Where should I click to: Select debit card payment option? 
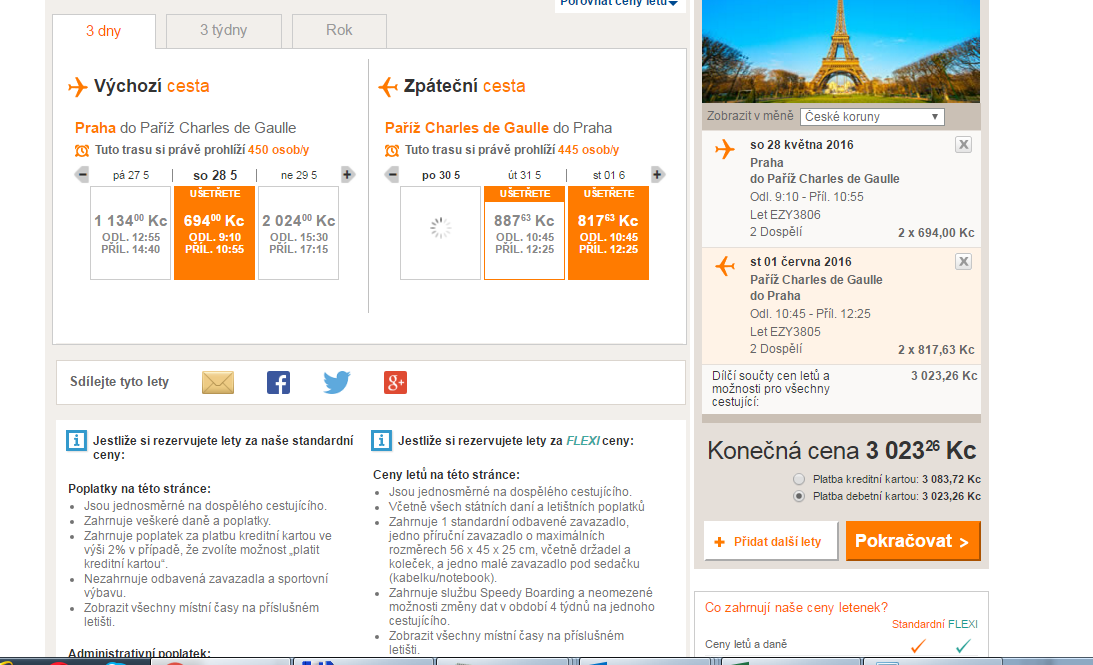click(x=798, y=496)
